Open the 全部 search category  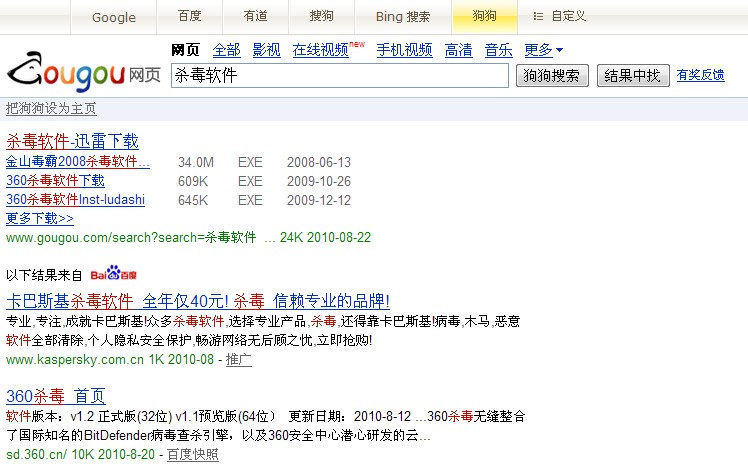(227, 50)
